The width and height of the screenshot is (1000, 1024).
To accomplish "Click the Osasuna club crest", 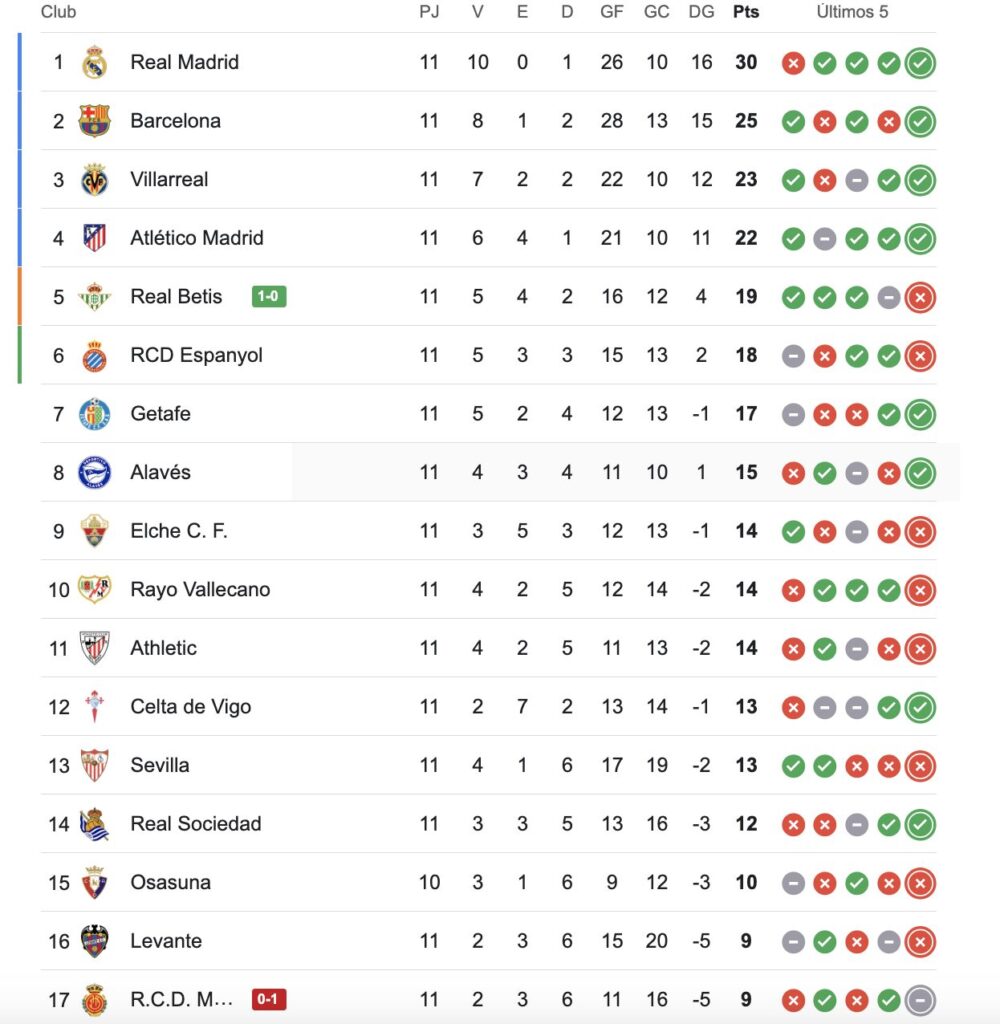I will 94,883.
